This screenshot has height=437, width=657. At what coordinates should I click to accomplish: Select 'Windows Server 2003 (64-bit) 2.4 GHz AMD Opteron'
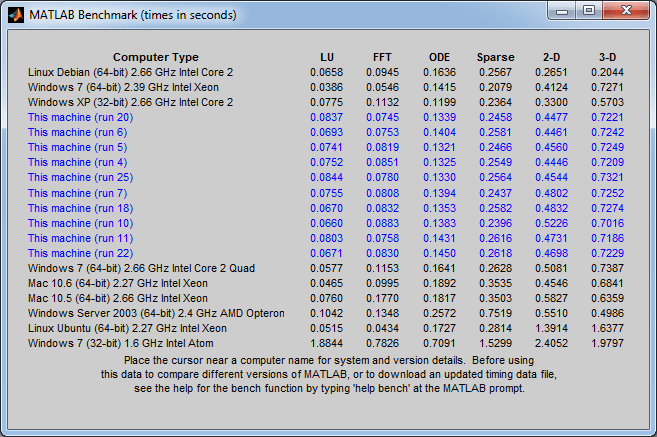pos(156,313)
